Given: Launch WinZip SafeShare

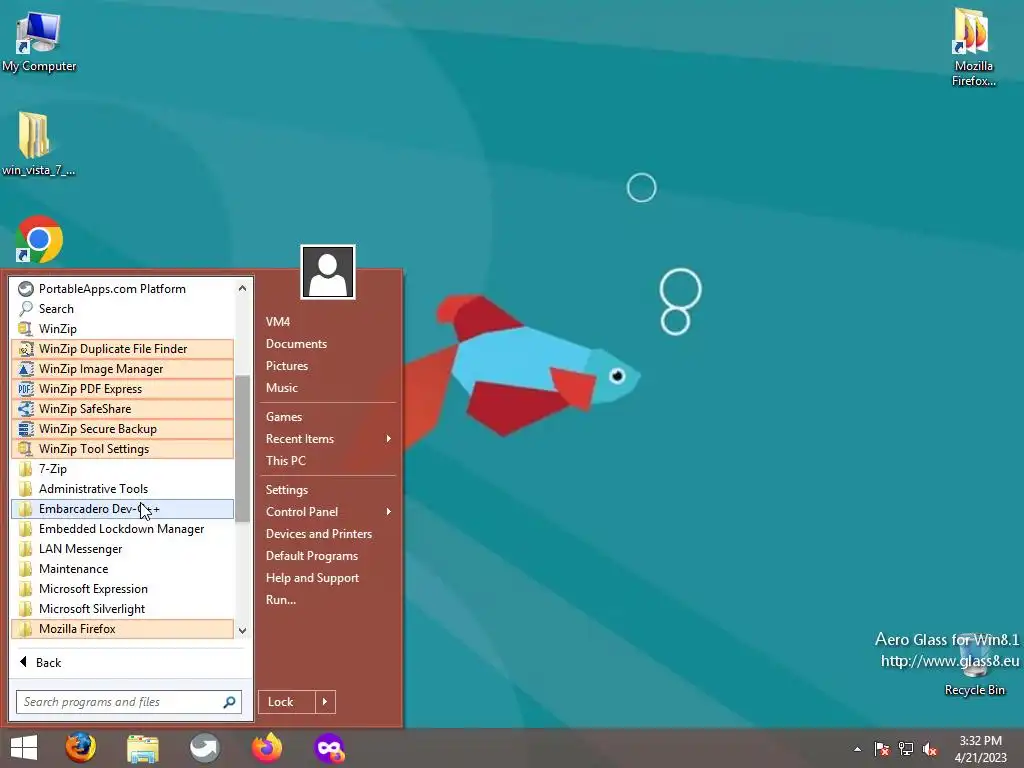Looking at the screenshot, I should click(123, 409).
